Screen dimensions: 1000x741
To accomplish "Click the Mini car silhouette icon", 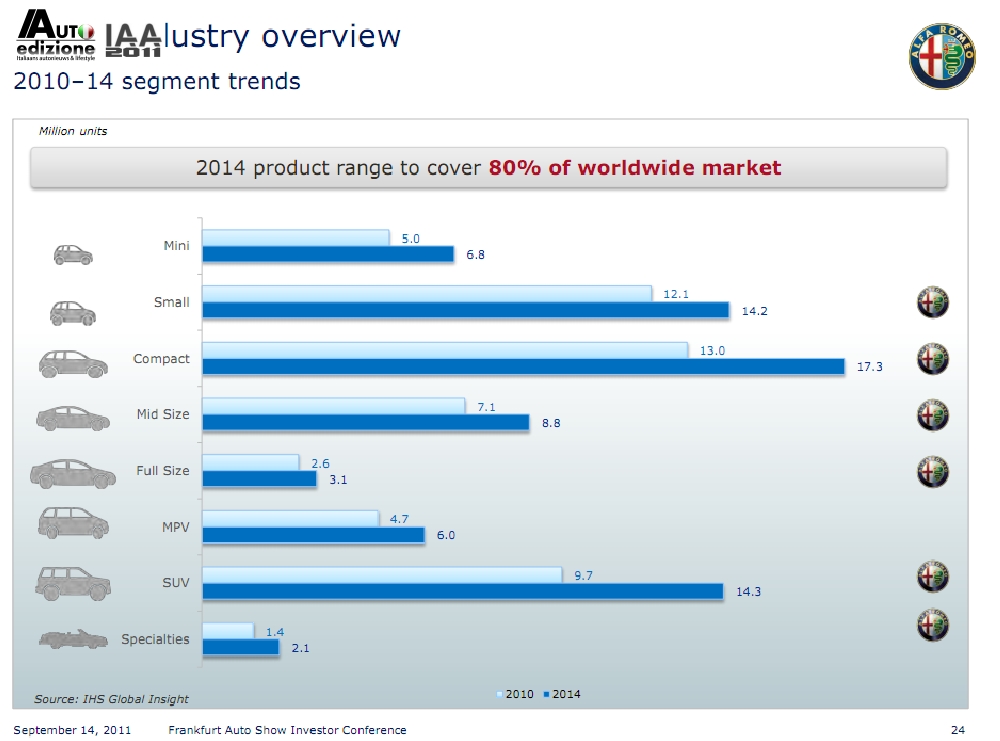I will [x=72, y=255].
